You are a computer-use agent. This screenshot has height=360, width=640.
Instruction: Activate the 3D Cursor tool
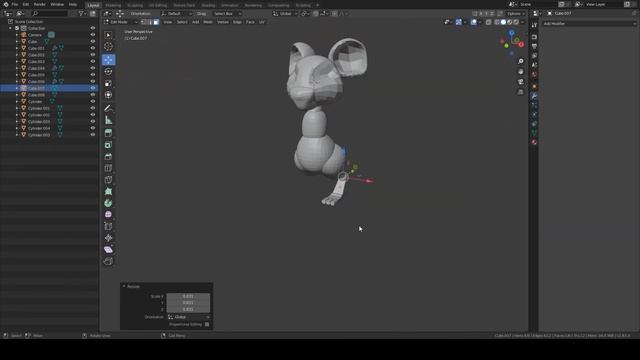[x=108, y=47]
